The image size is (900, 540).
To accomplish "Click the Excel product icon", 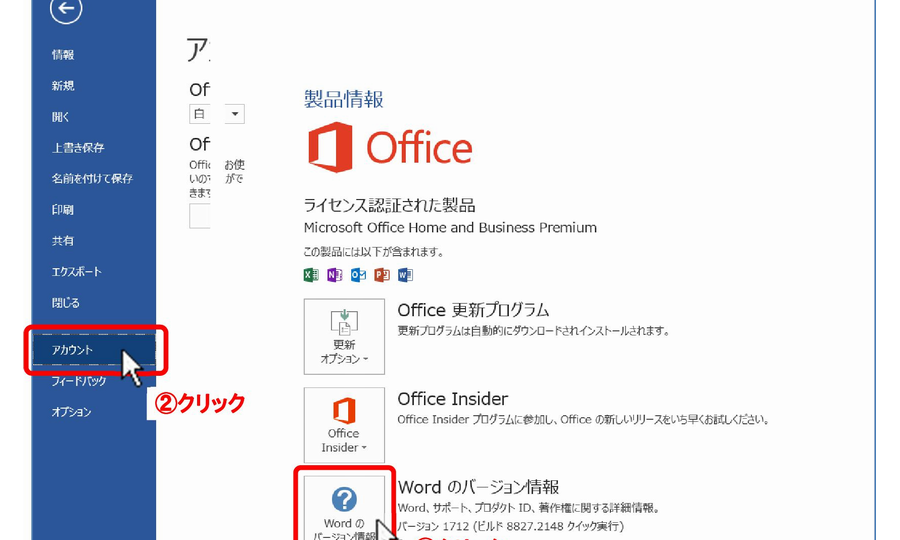I will 311,275.
